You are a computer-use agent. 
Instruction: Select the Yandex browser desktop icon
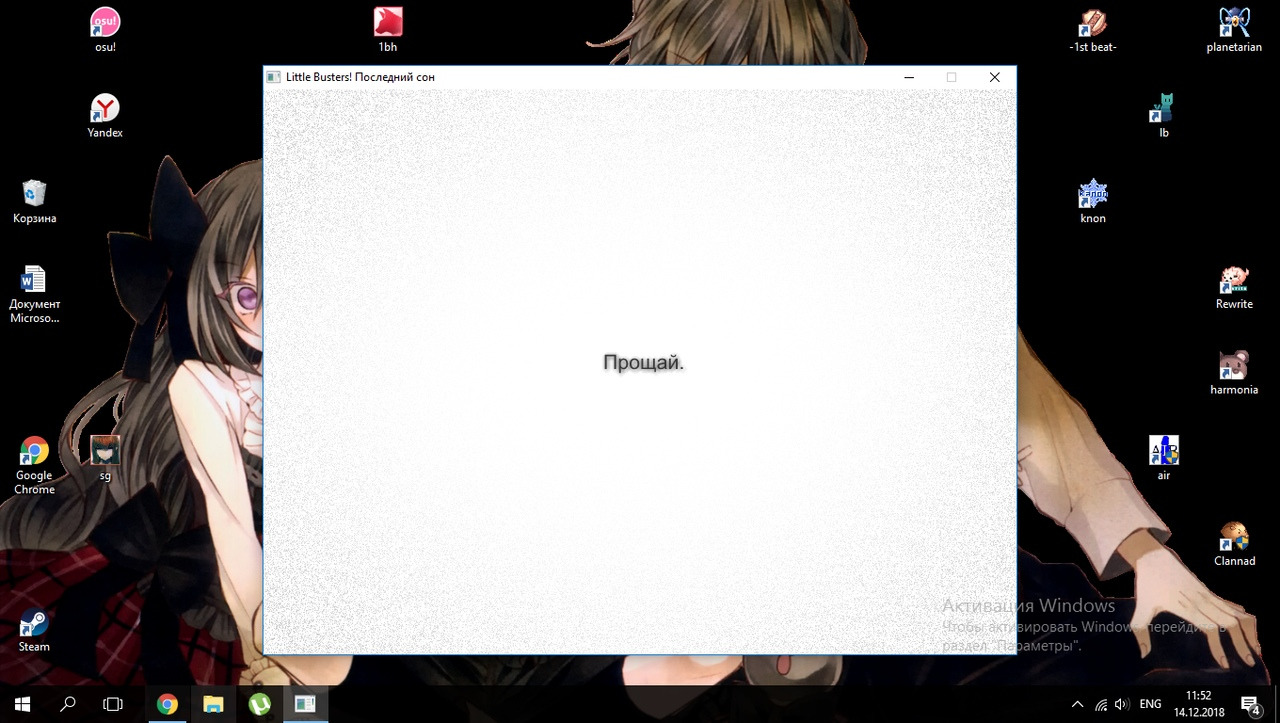105,108
